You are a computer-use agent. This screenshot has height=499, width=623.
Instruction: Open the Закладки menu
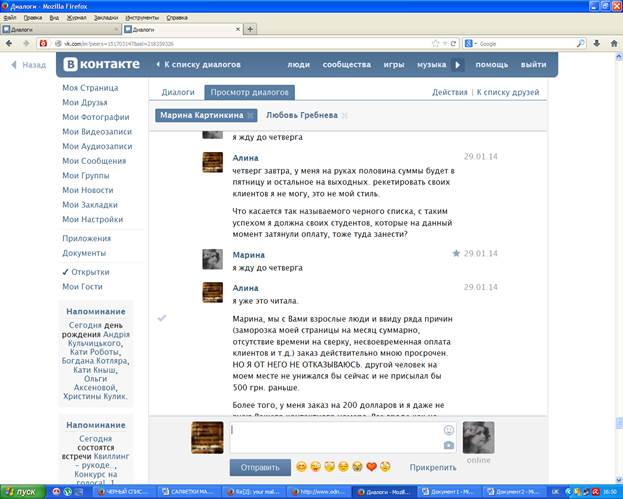(106, 17)
